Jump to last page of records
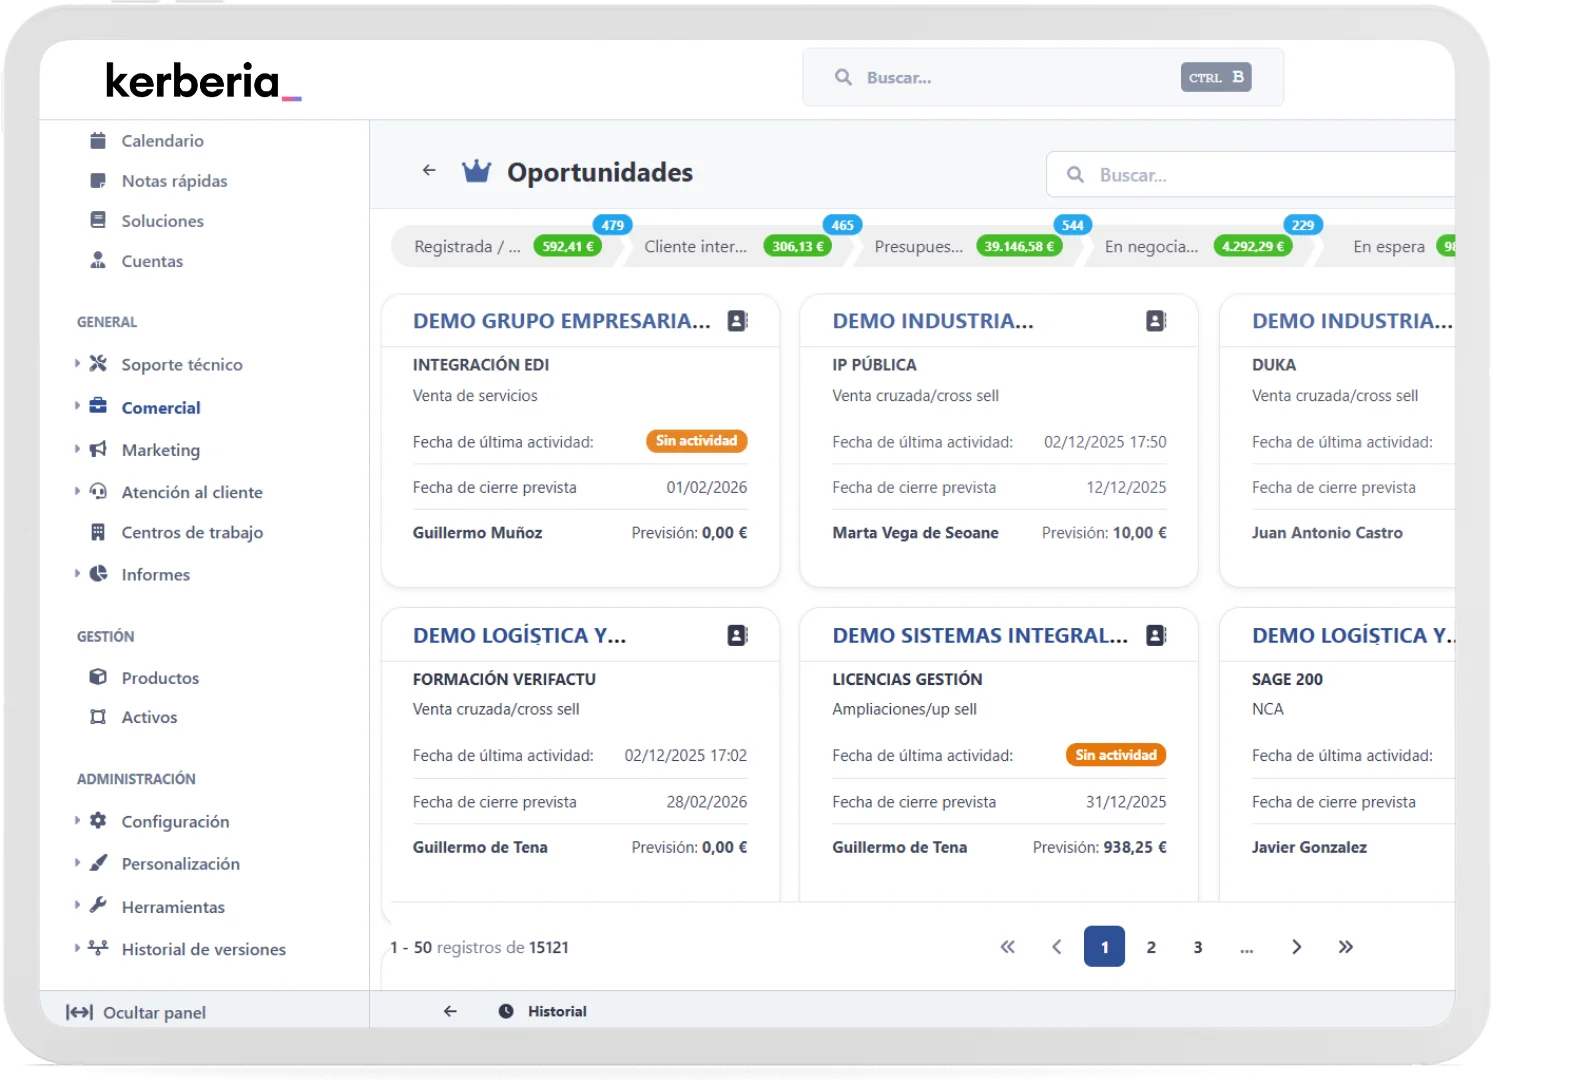 tap(1345, 947)
